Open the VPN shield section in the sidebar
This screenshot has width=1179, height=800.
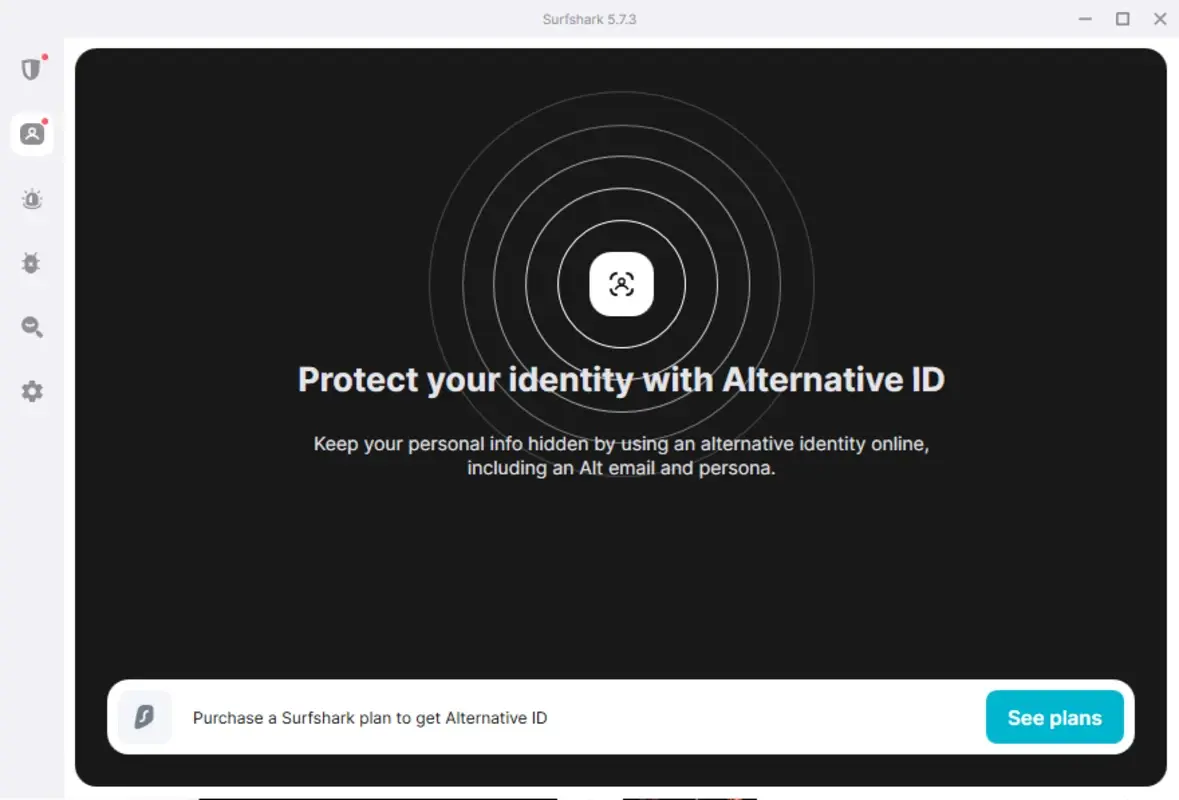[x=31, y=69]
